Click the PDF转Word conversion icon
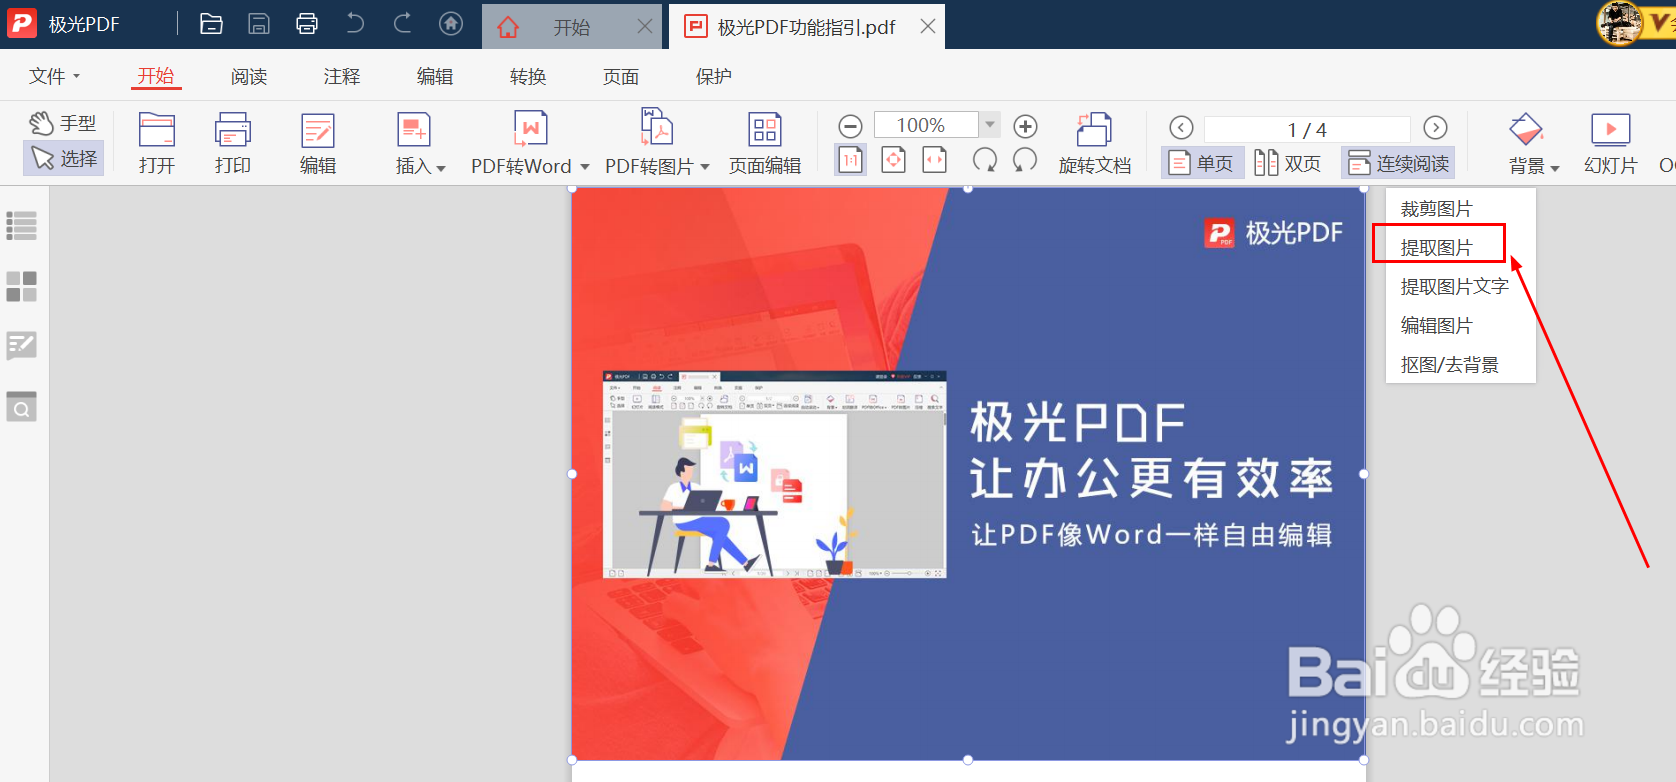 pyautogui.click(x=530, y=130)
